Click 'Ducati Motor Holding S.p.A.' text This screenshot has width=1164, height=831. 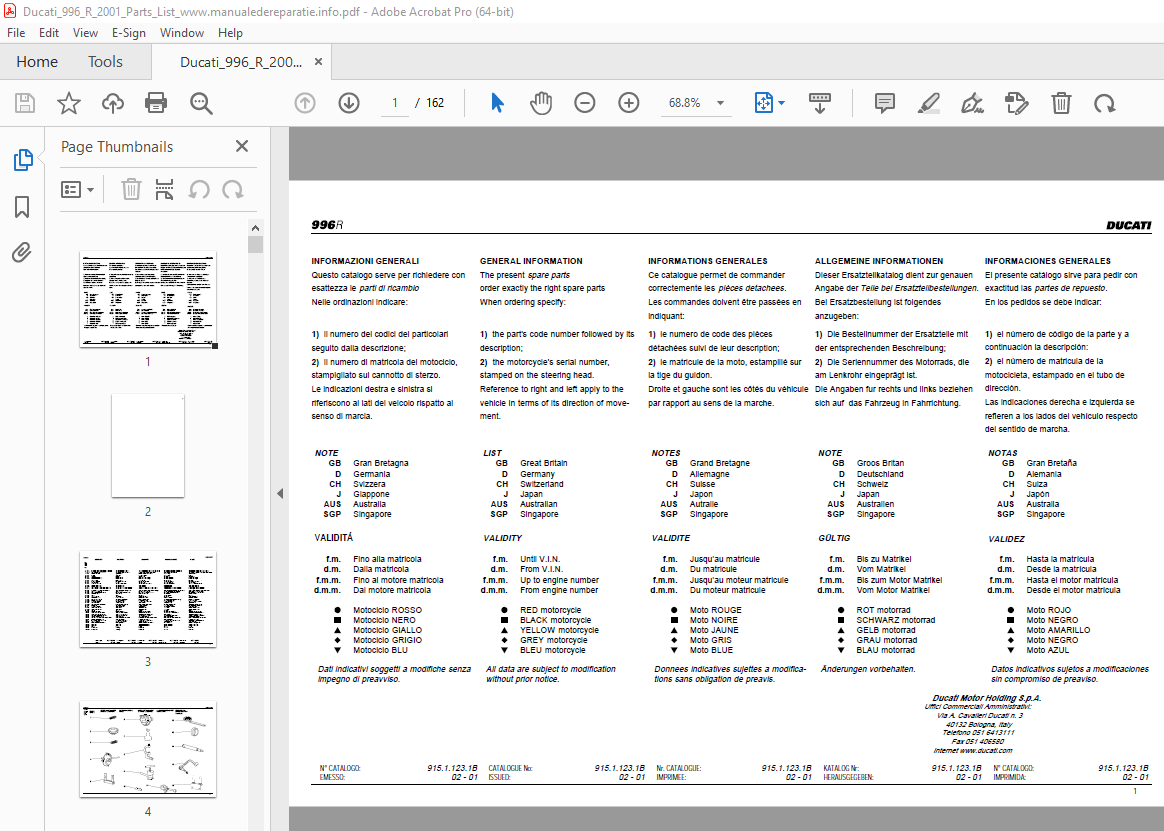[x=987, y=698]
